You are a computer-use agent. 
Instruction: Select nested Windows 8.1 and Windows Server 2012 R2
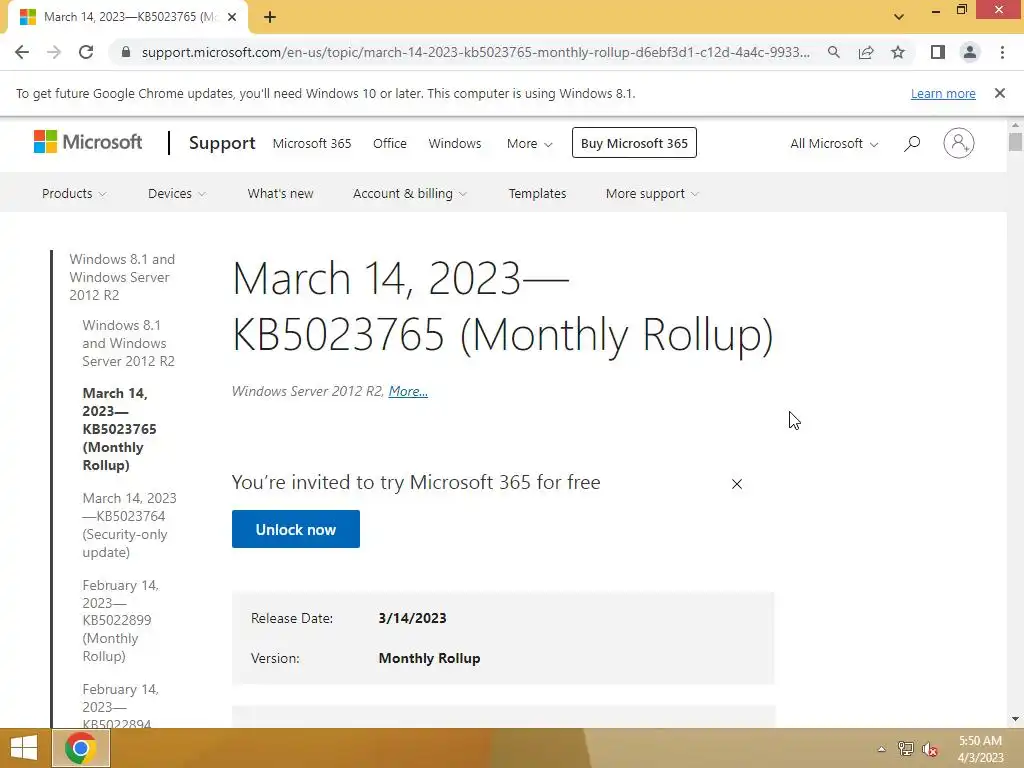129,343
